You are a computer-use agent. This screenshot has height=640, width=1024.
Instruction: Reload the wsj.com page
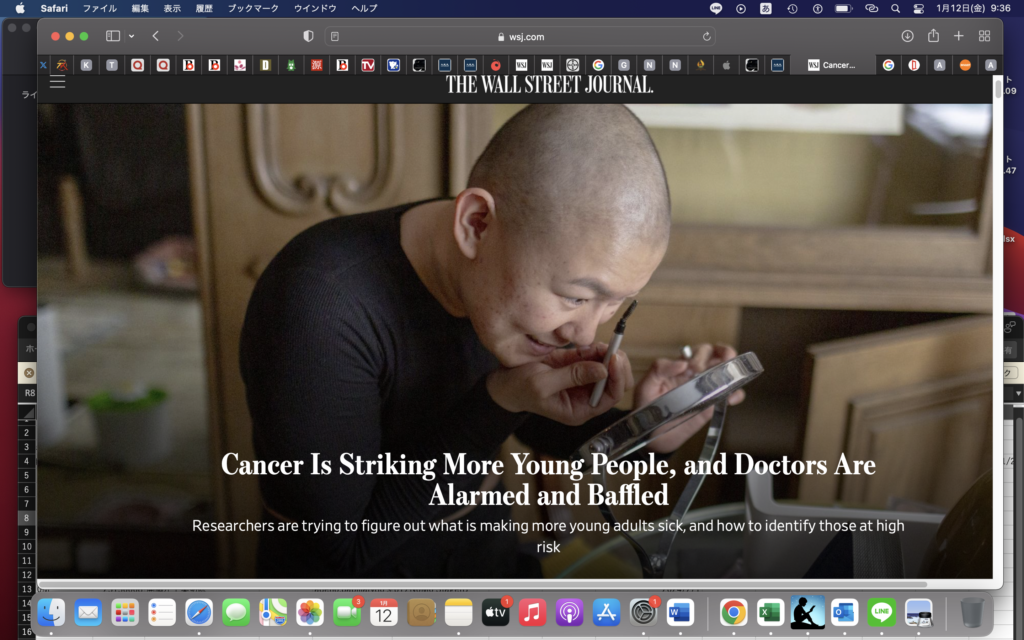(707, 36)
